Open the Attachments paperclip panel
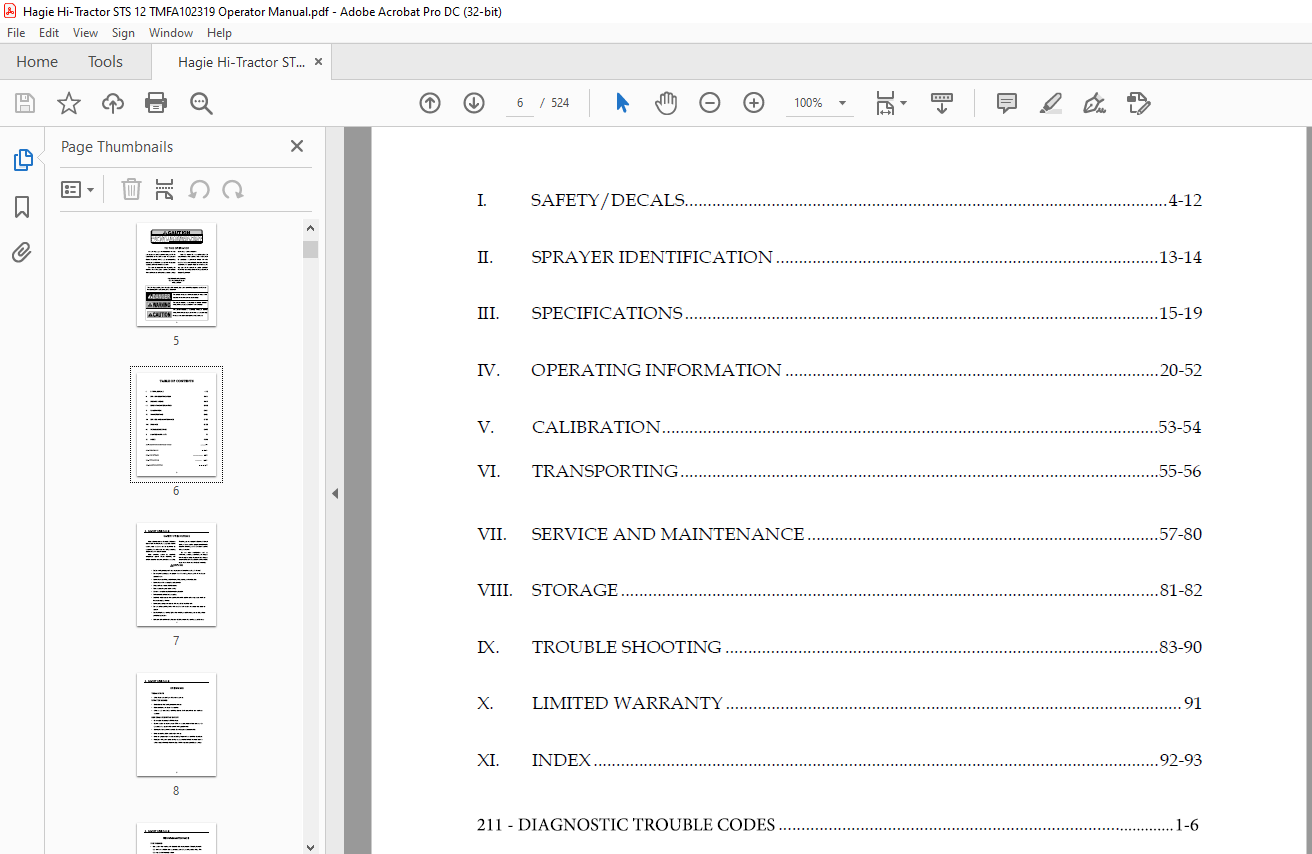Screen dimensions: 1312x854 (22, 253)
